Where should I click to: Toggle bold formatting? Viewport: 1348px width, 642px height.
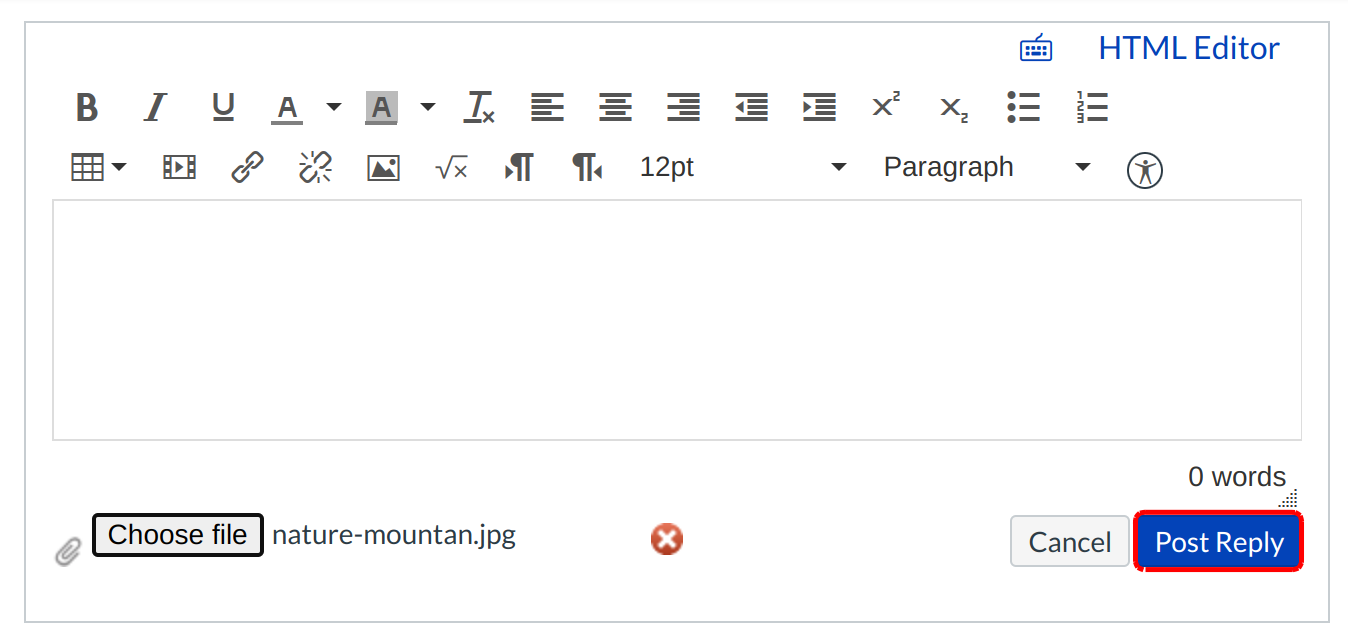click(86, 107)
